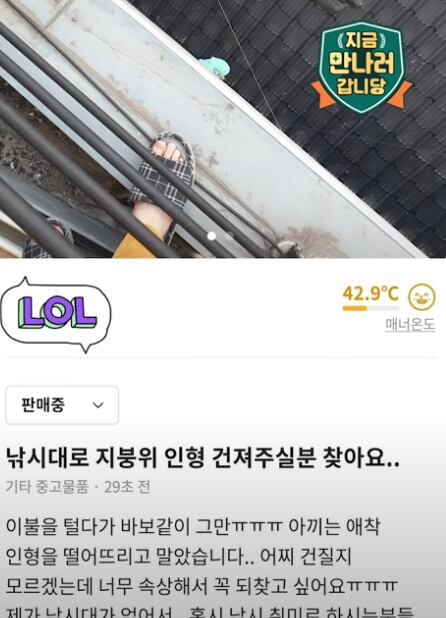Viewport: 446px width, 618px height.
Task: Tap the 42.9°C temperature value
Action: click(x=370, y=293)
